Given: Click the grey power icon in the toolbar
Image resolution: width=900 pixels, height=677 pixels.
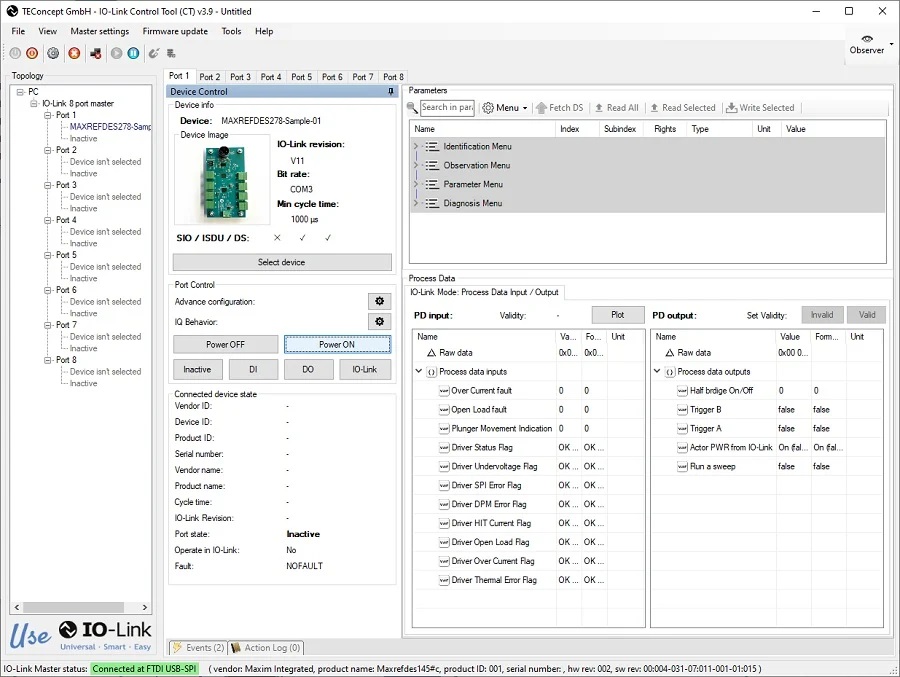Looking at the screenshot, I should (15, 53).
